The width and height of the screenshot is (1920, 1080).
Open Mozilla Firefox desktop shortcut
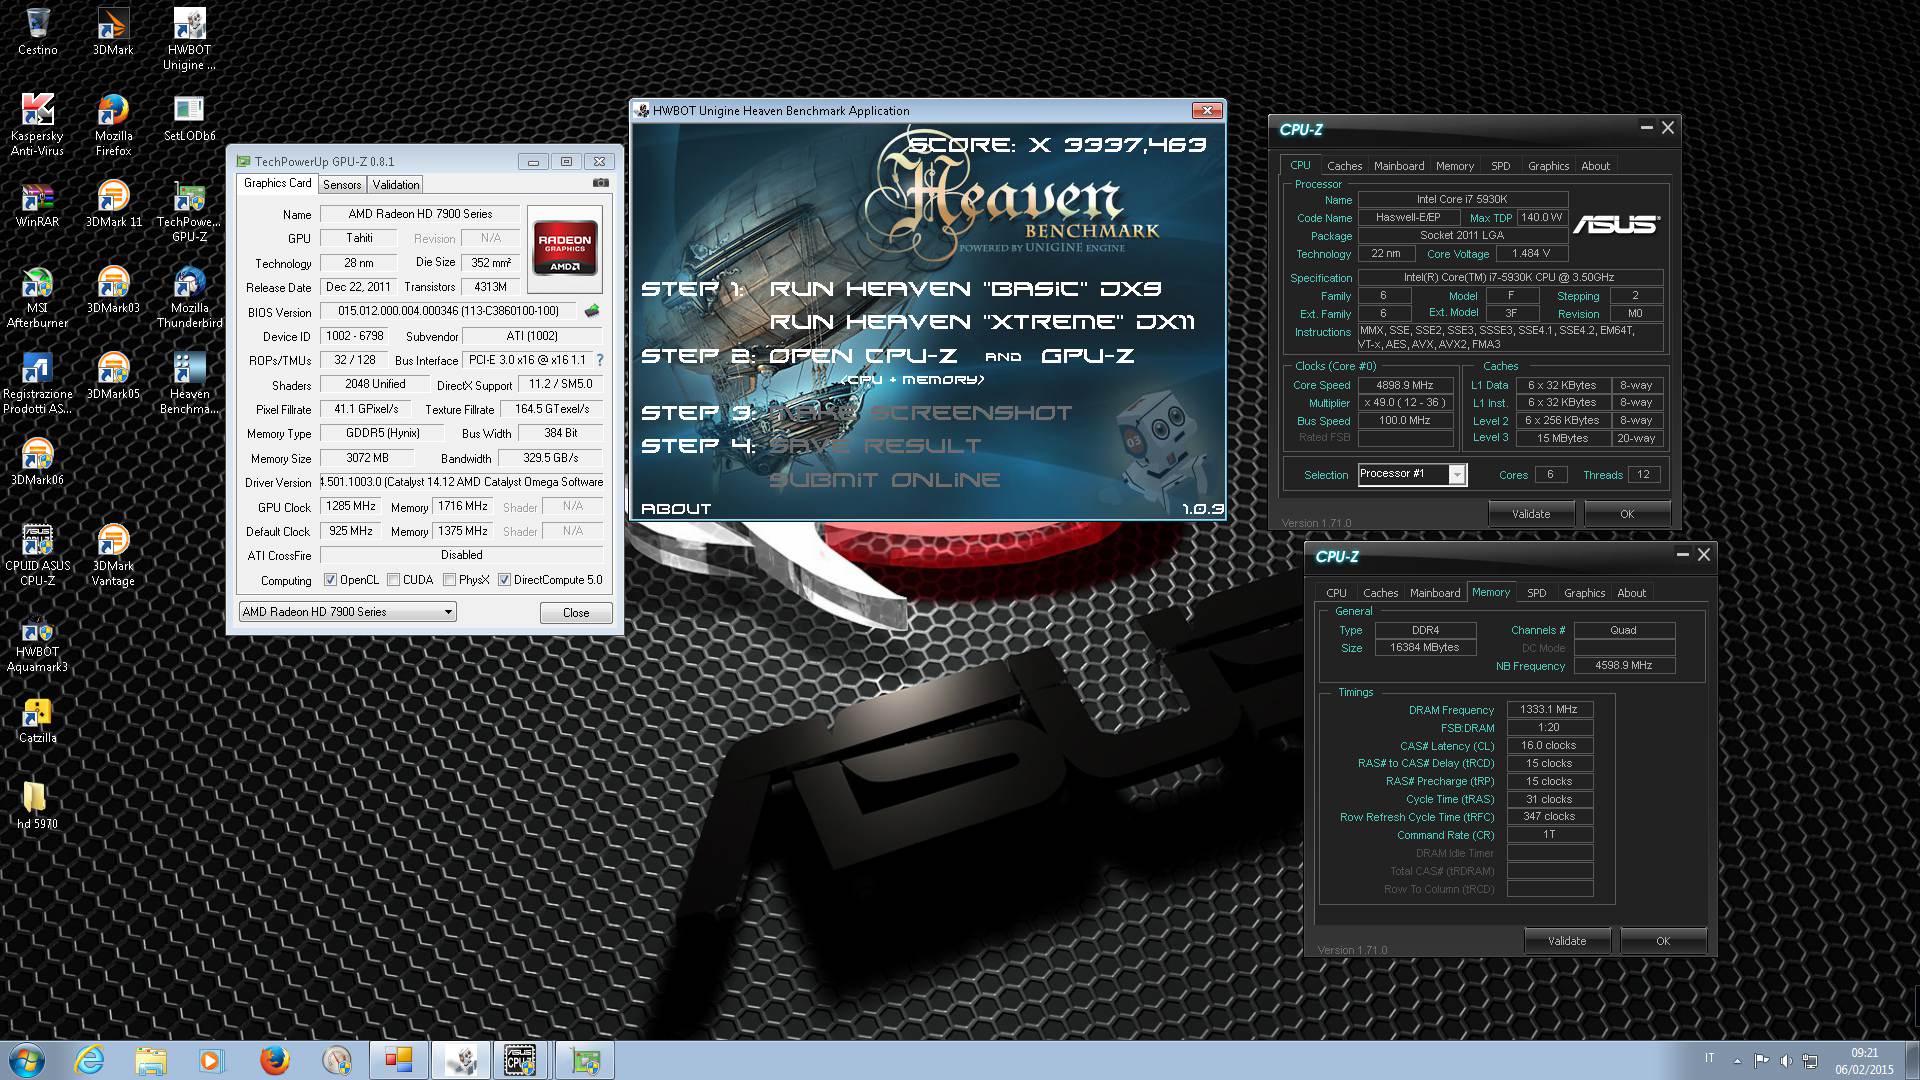point(113,125)
